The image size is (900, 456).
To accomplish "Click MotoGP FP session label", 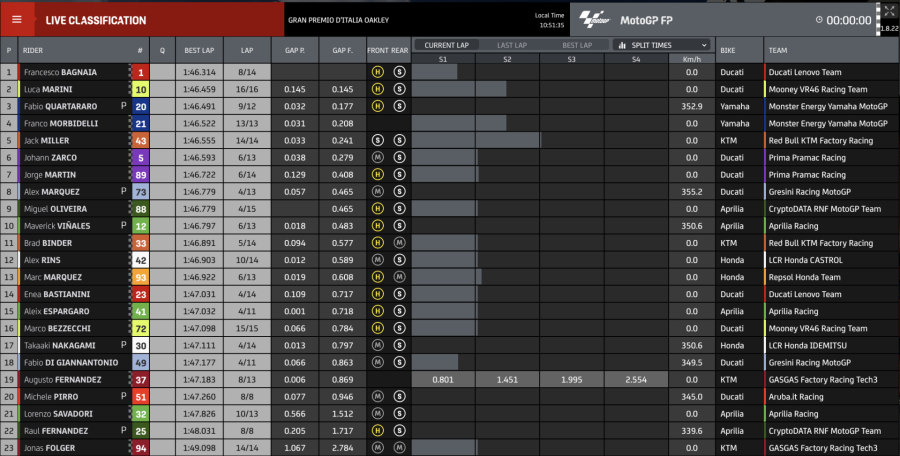I will pyautogui.click(x=646, y=21).
